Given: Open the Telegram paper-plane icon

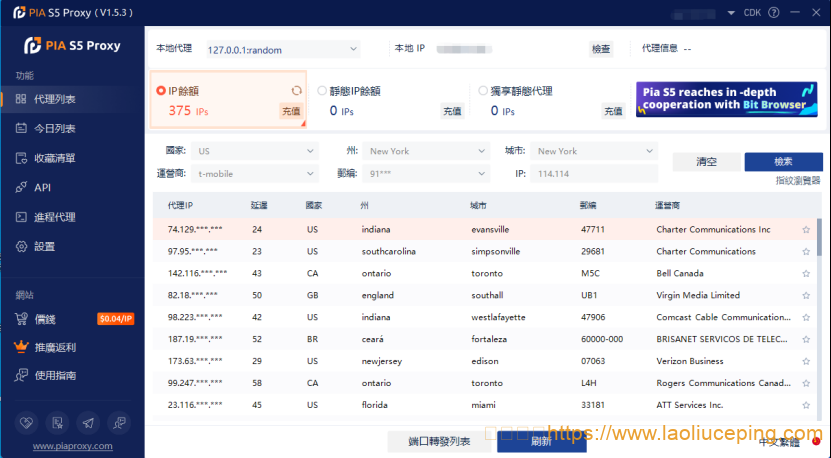Looking at the screenshot, I should pos(88,422).
